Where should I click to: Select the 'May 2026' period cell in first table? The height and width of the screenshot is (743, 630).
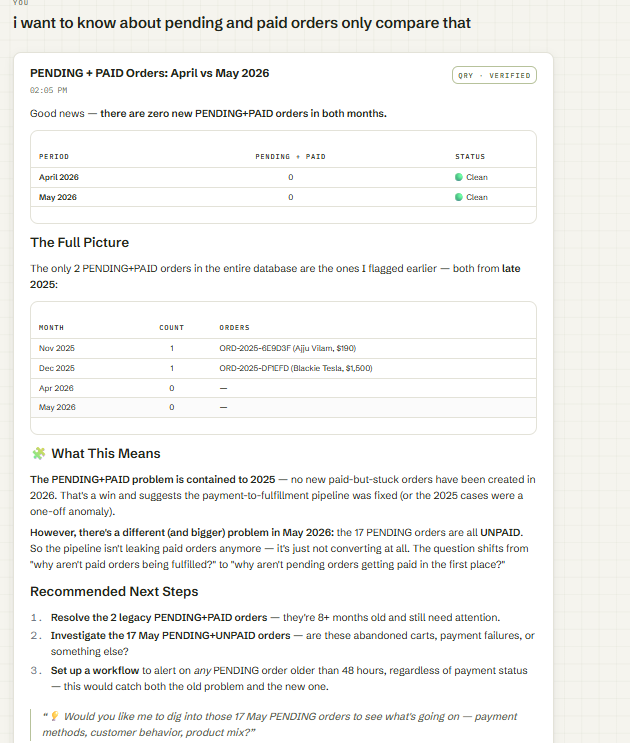(x=58, y=197)
